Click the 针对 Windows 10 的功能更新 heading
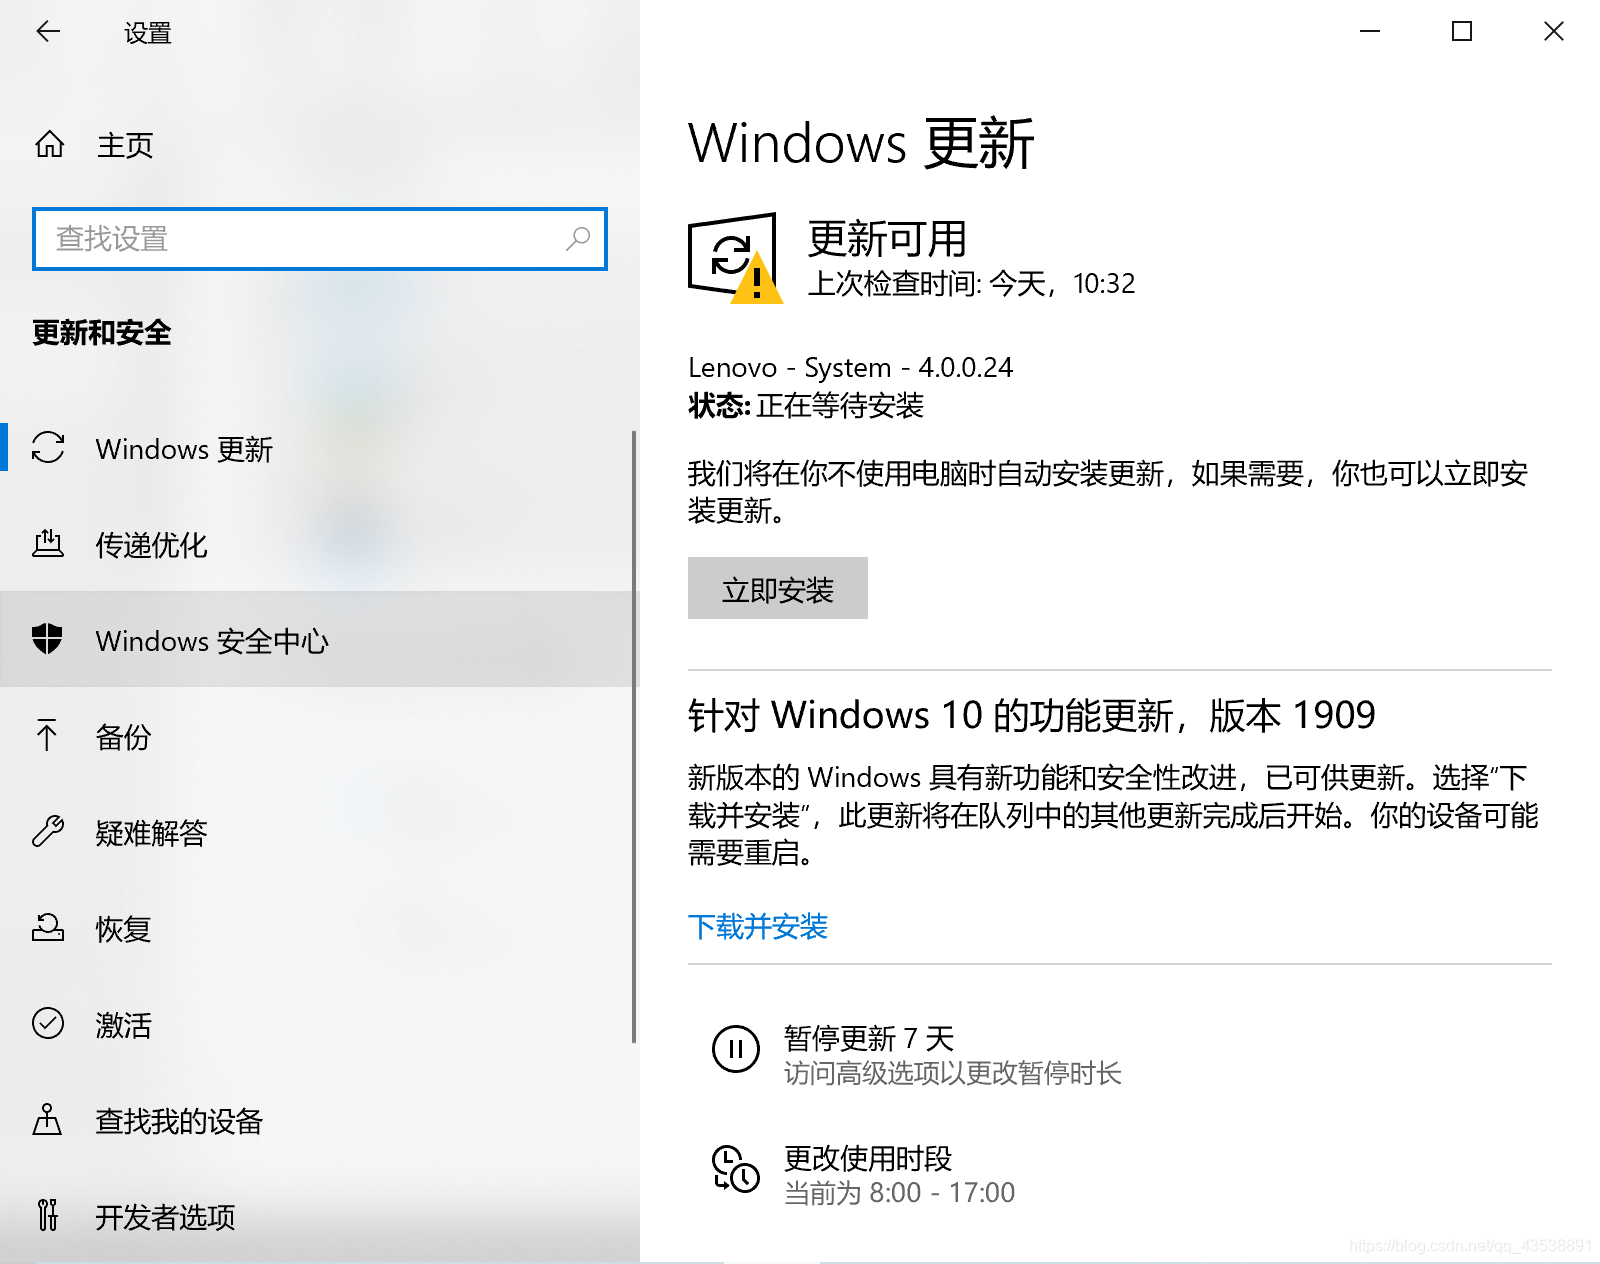Viewport: 1600px width, 1264px height. [1032, 715]
